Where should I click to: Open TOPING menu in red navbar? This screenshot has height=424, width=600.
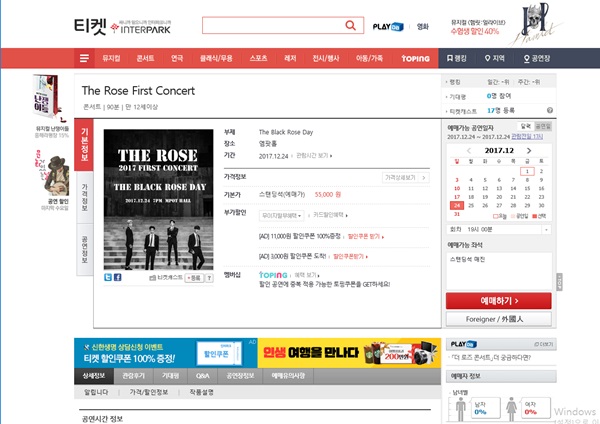click(x=416, y=59)
